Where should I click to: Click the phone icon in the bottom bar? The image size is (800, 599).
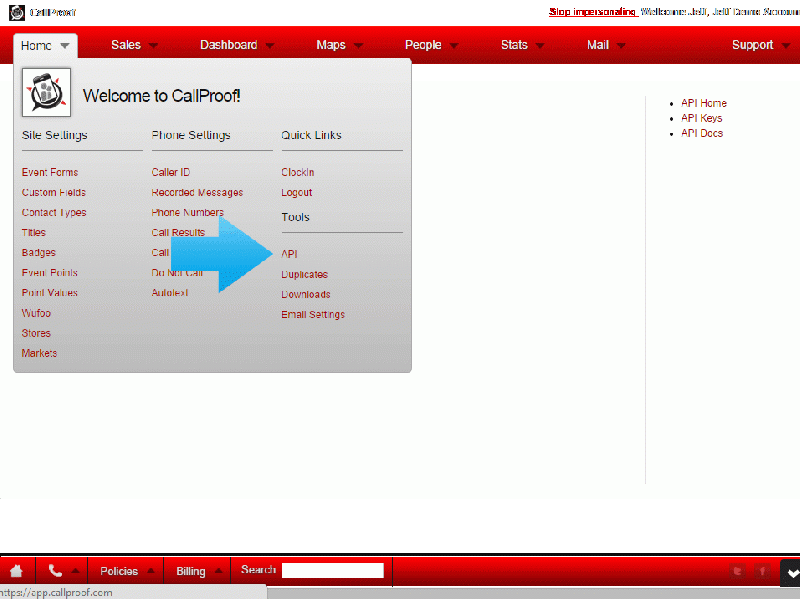tap(55, 571)
